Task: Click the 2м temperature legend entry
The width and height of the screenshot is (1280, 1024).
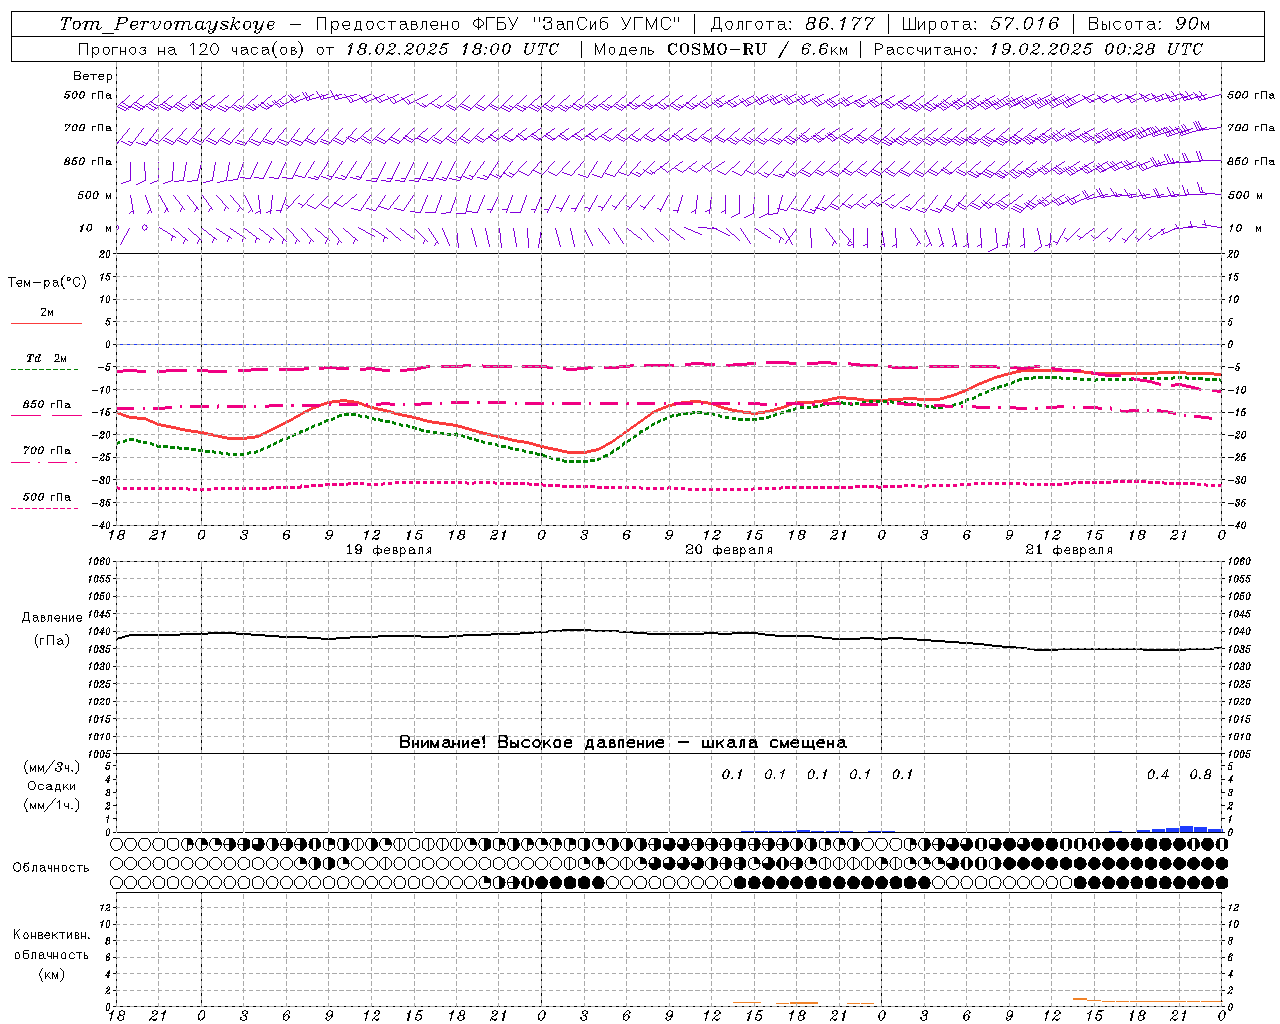Action: tap(47, 313)
